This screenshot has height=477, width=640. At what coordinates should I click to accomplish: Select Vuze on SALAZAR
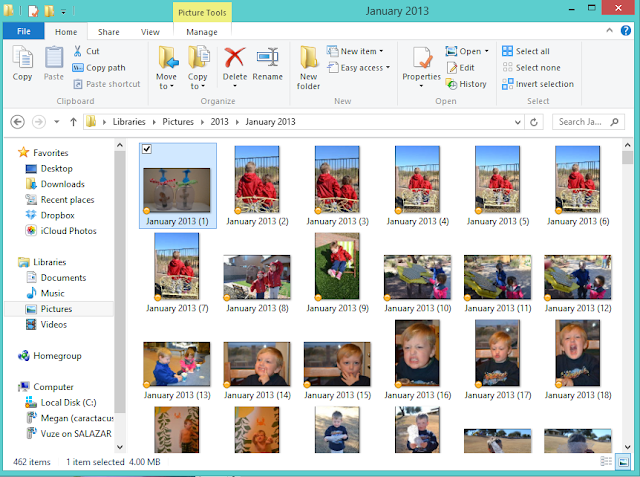pyautogui.click(x=69, y=433)
